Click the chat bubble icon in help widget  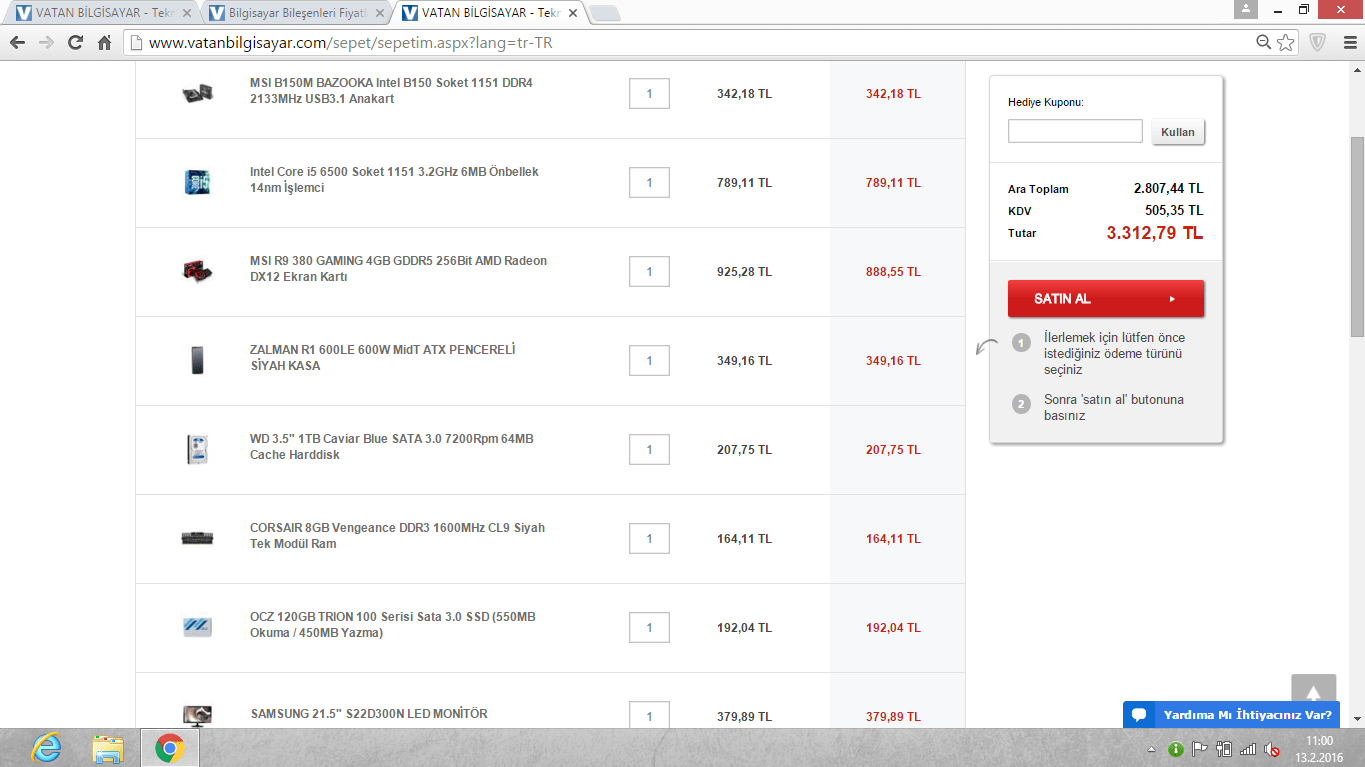click(x=1138, y=715)
